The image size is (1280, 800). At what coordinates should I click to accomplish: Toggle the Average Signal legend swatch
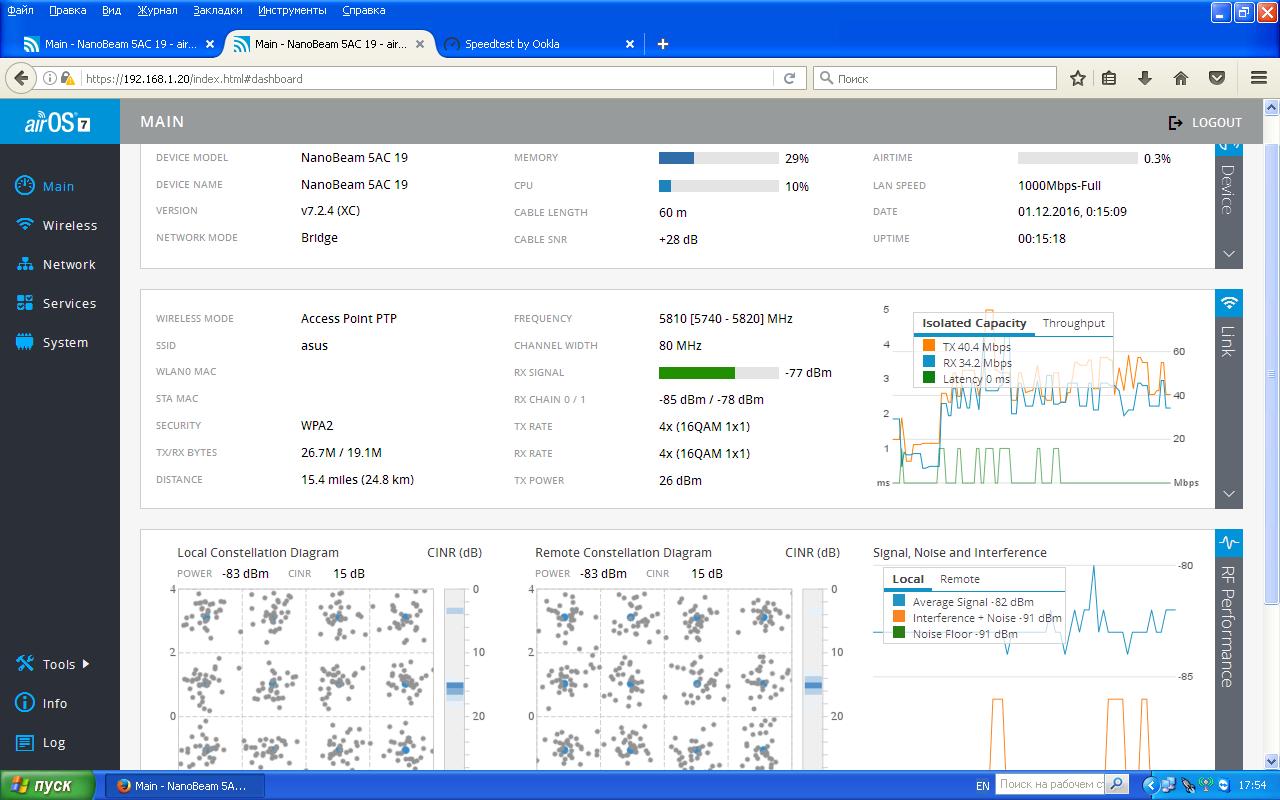[x=899, y=602]
